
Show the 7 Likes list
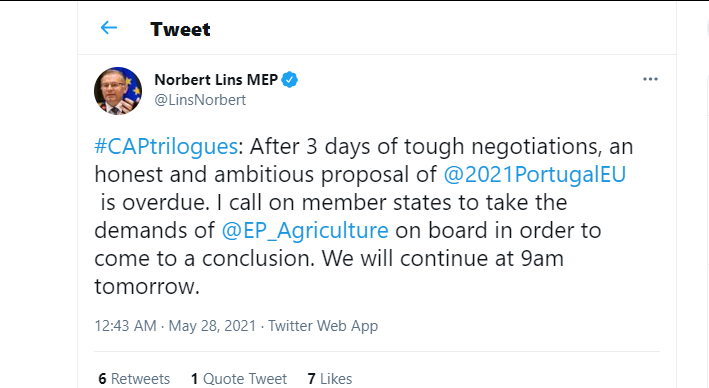click(330, 379)
